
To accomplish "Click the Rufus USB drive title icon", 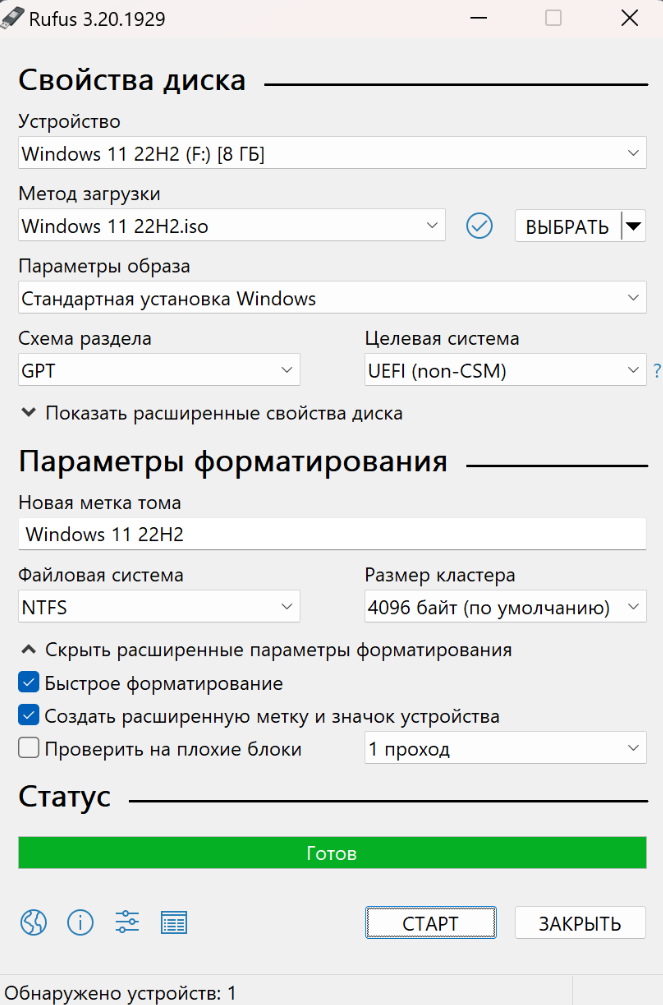I will click(13, 18).
